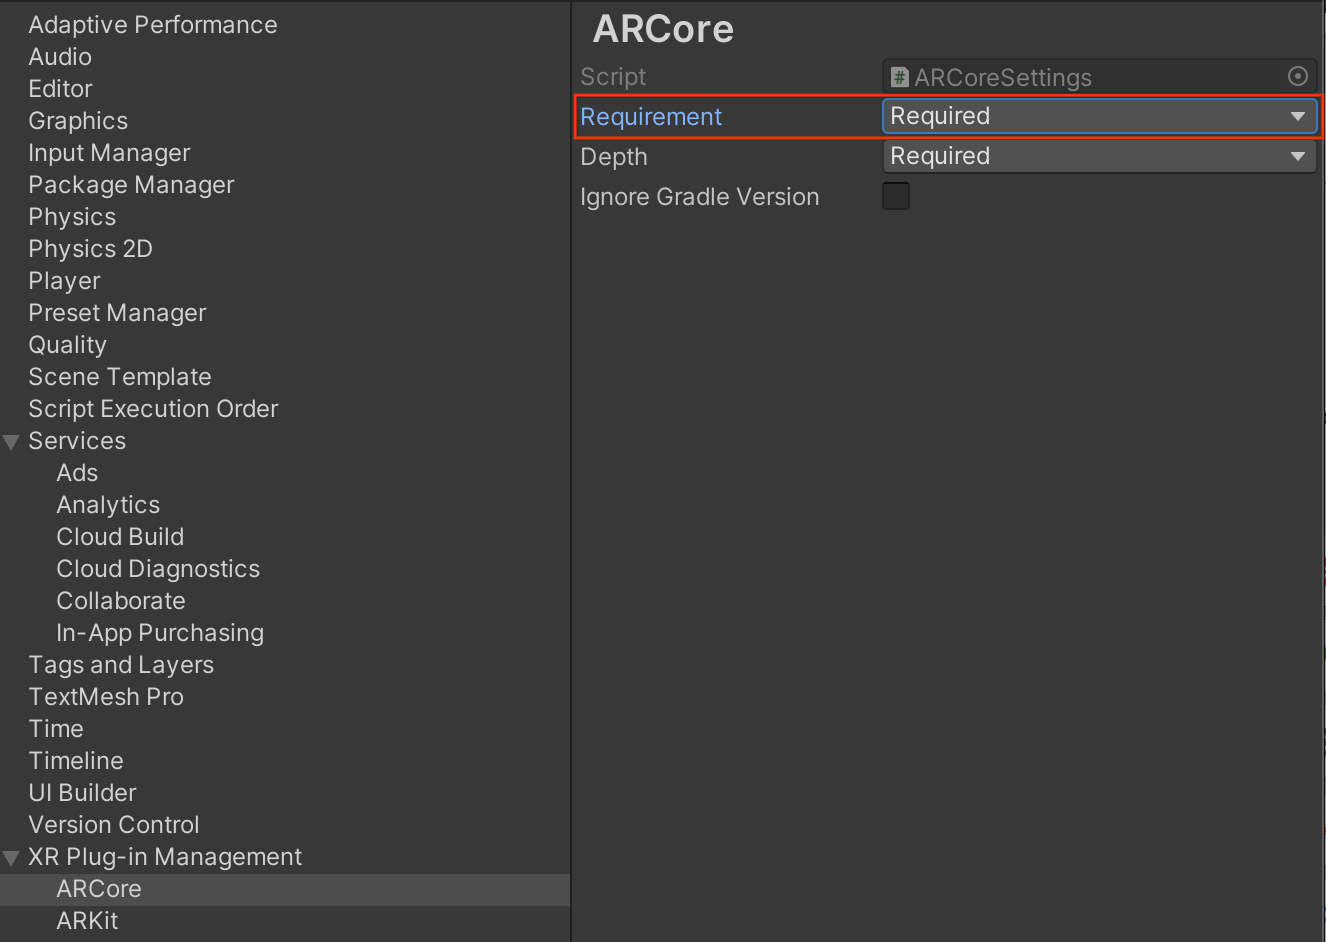This screenshot has height=942, width=1326.
Task: Click the Requirement property label
Action: 651,117
